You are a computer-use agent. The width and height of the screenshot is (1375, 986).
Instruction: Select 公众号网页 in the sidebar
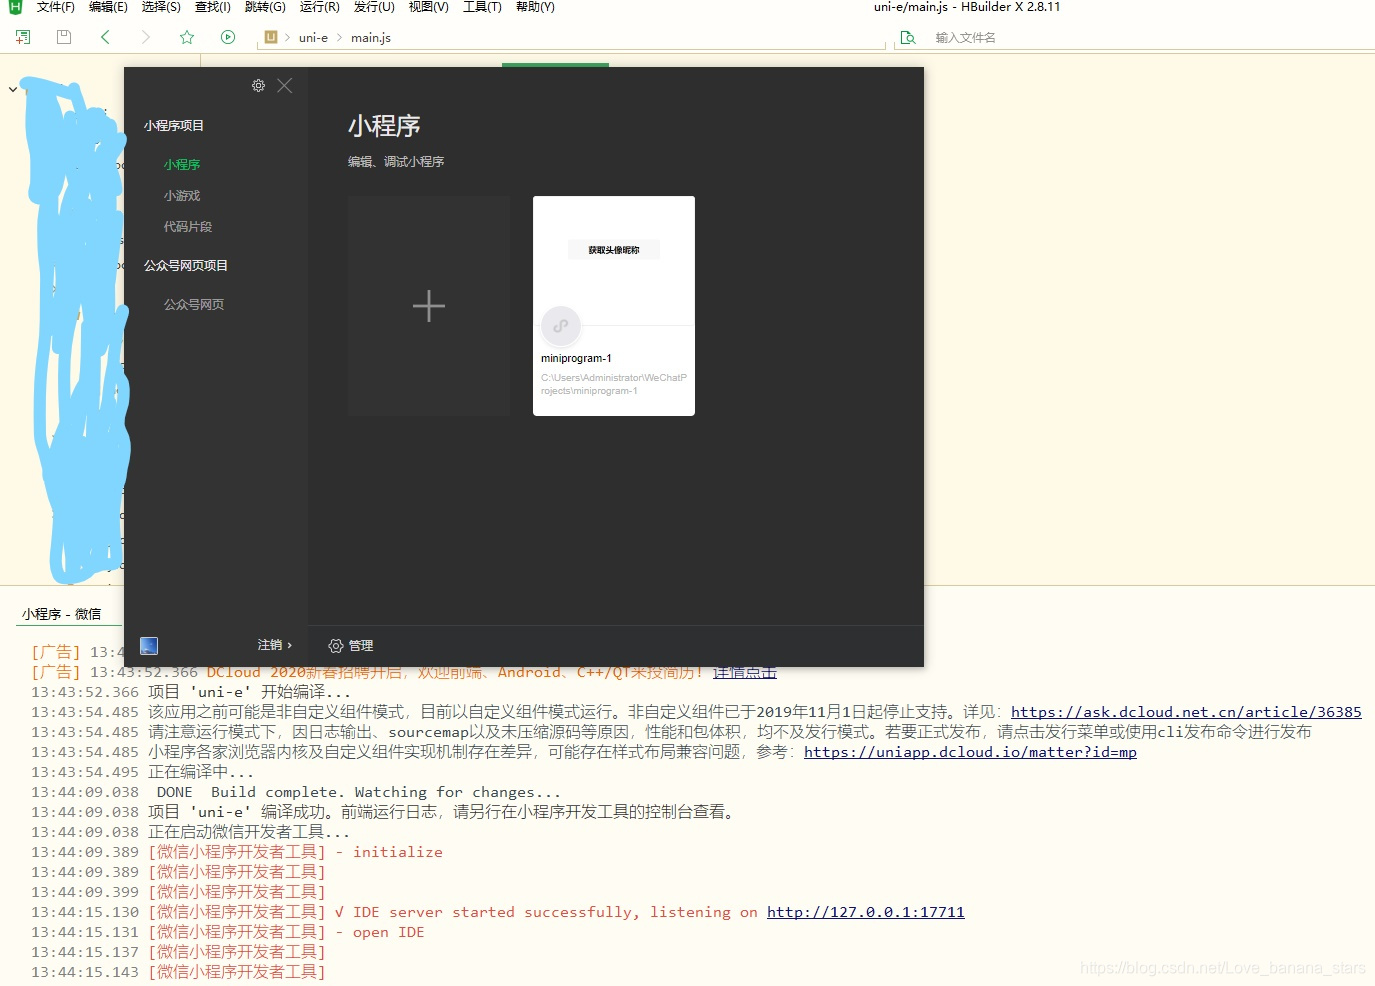point(194,305)
